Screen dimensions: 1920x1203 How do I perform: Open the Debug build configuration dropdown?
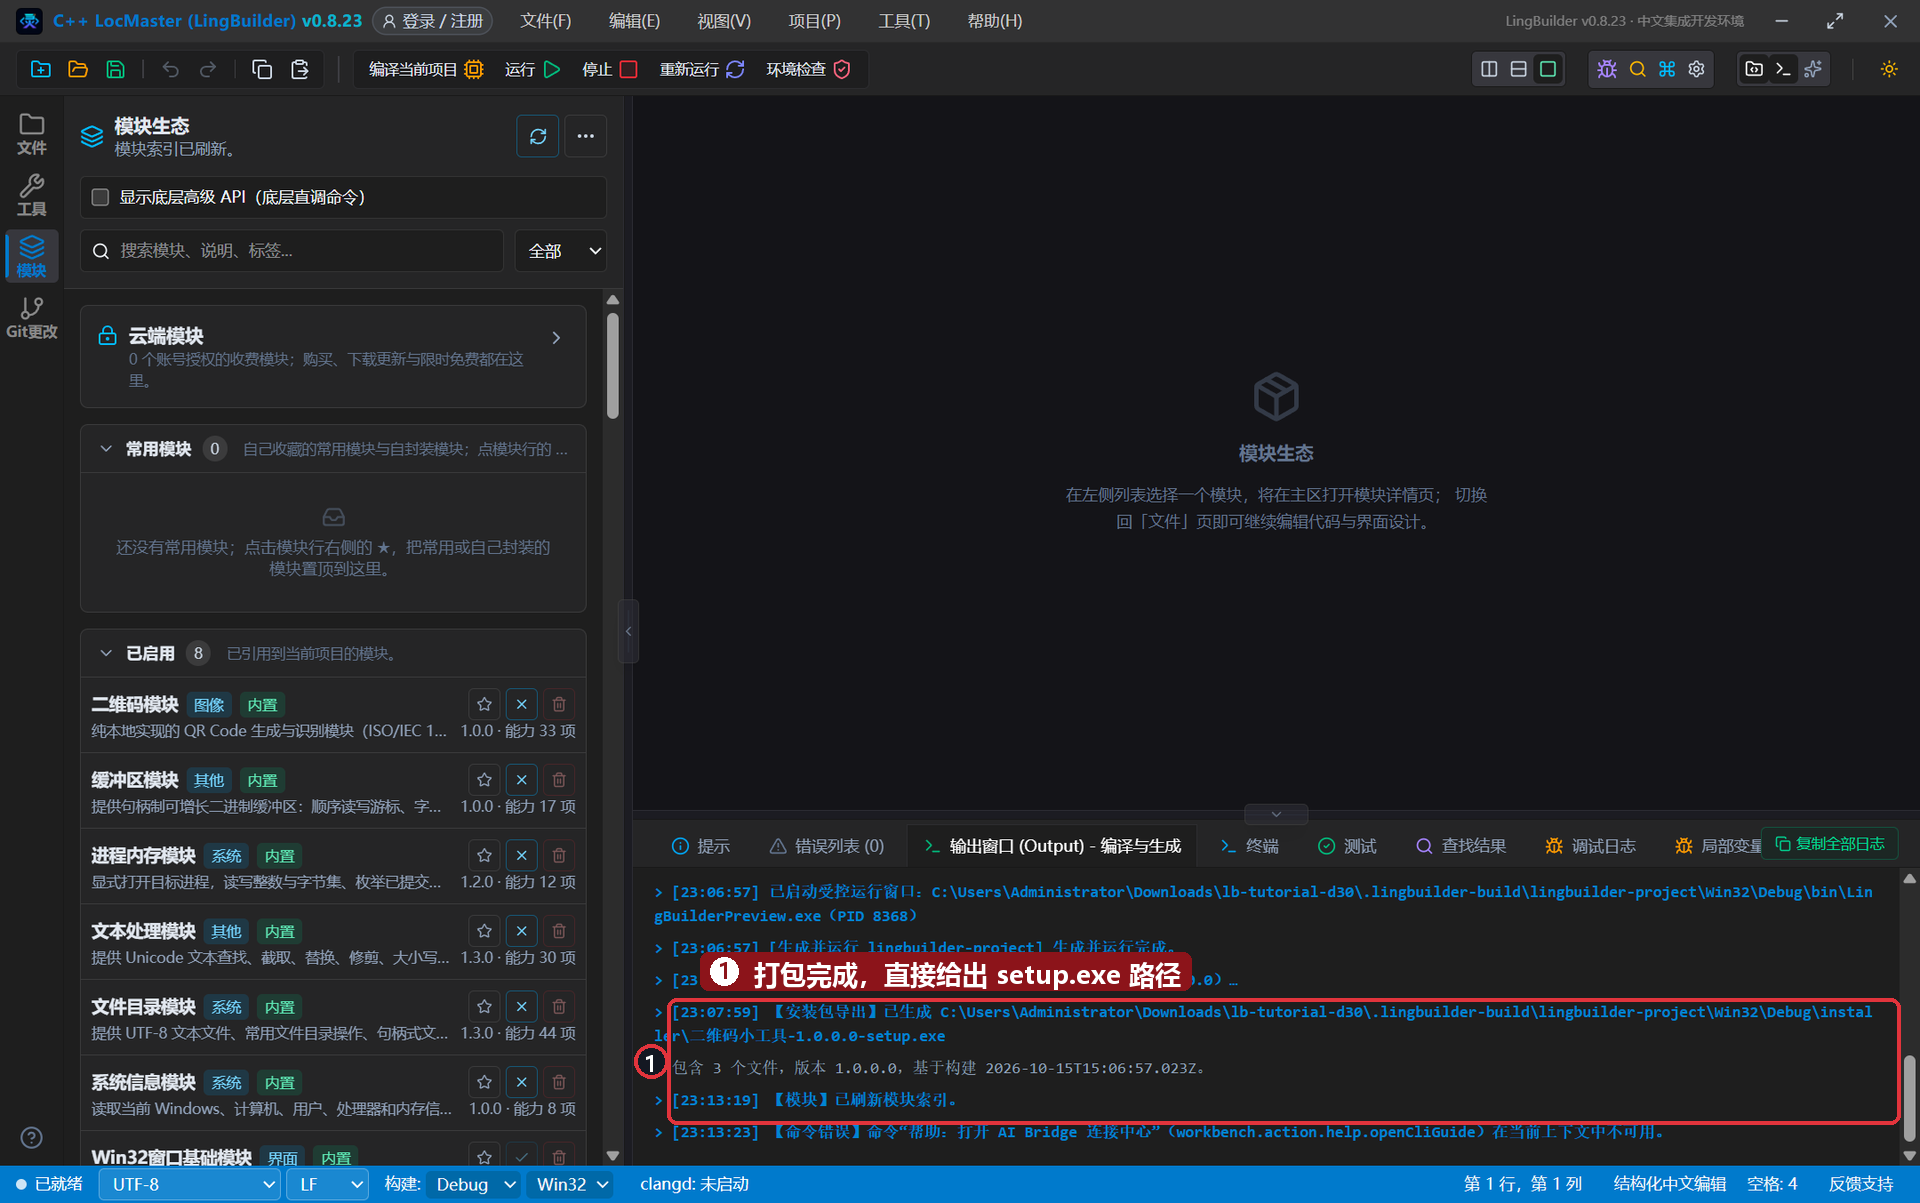(475, 1184)
